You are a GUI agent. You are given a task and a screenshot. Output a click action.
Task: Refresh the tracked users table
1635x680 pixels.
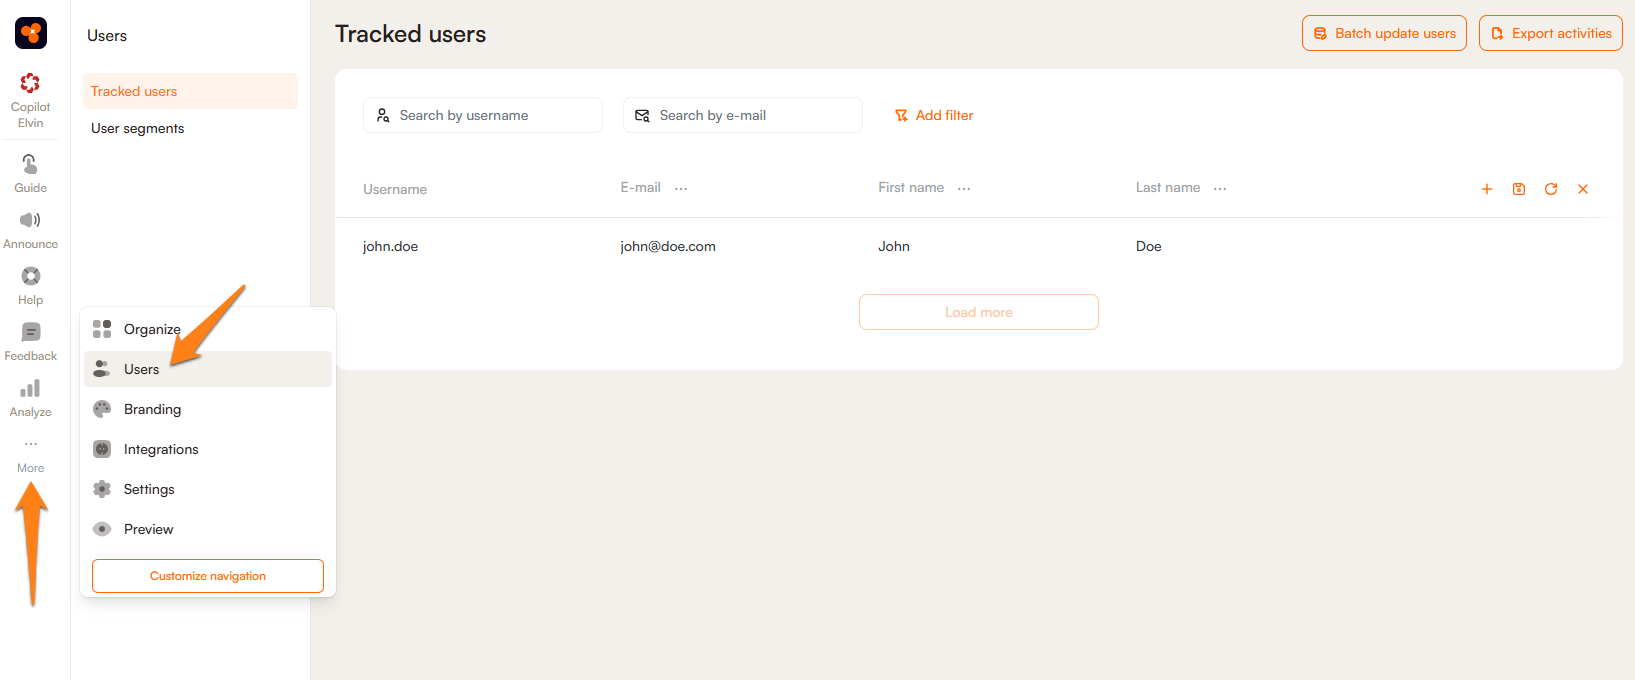coord(1551,189)
